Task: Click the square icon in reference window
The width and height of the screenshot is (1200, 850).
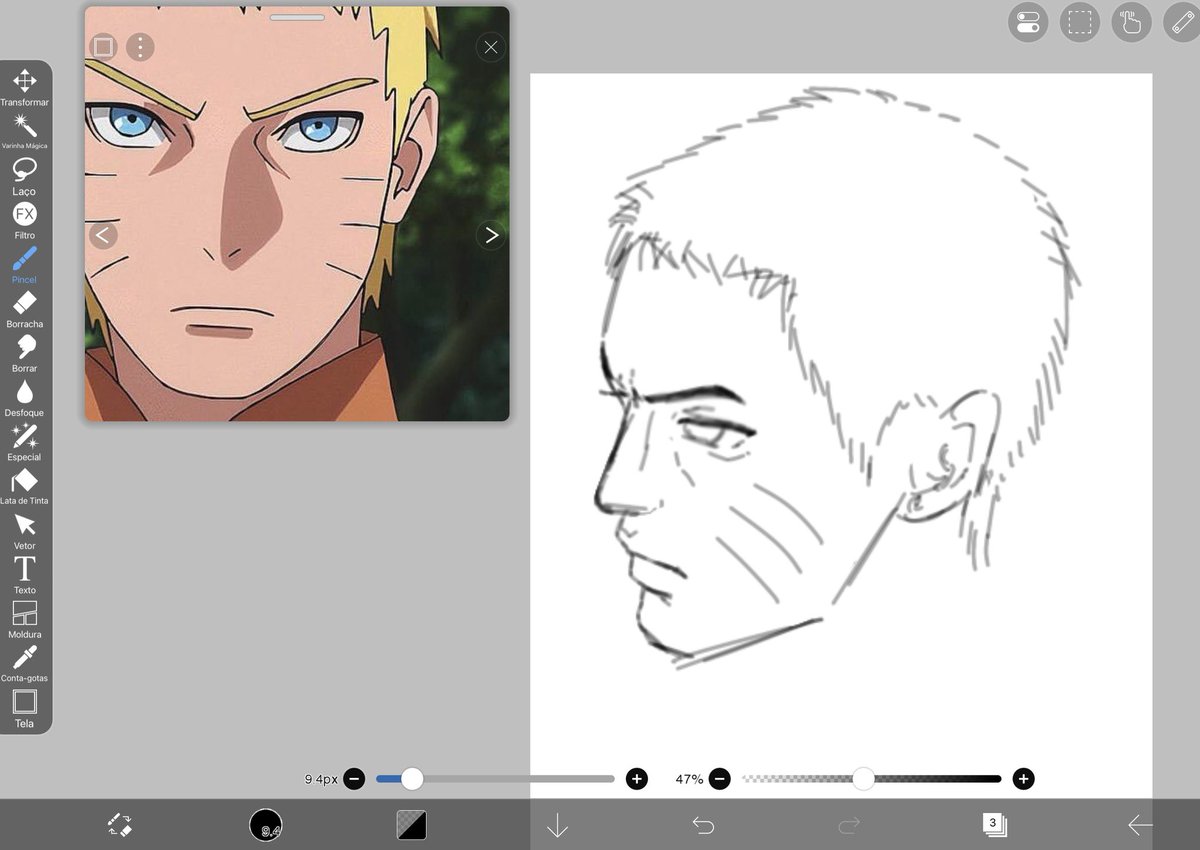Action: pyautogui.click(x=103, y=47)
